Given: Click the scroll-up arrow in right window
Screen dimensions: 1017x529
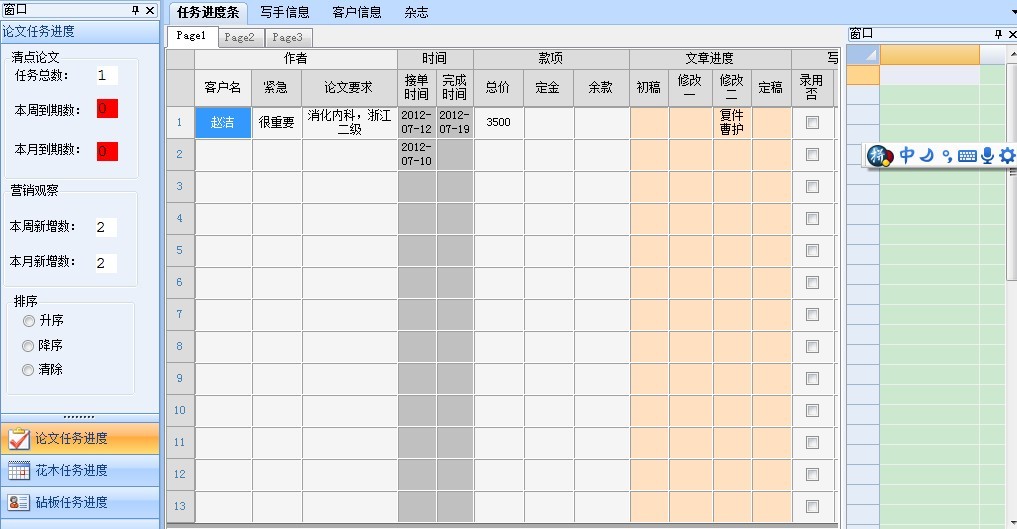Looking at the screenshot, I should pos(1013,54).
